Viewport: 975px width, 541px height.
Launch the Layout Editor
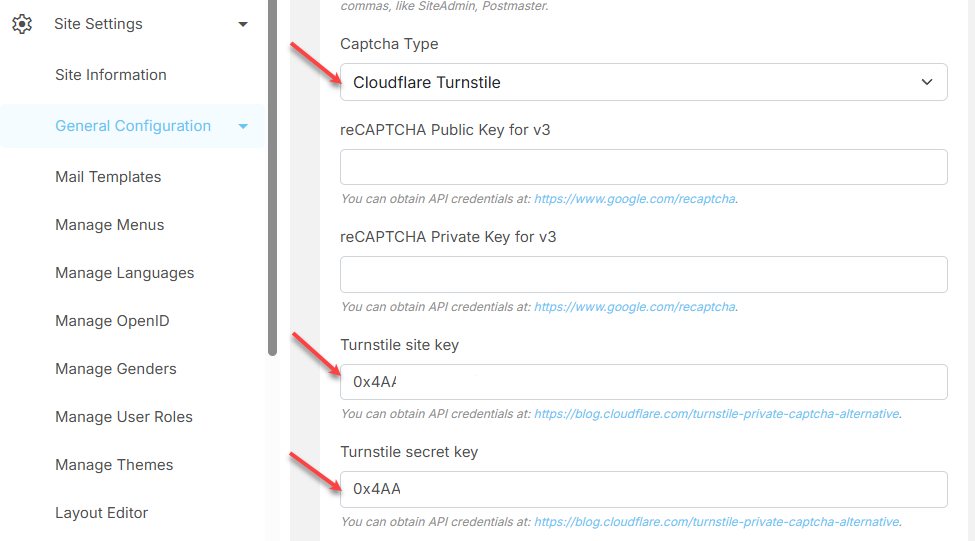(x=102, y=513)
